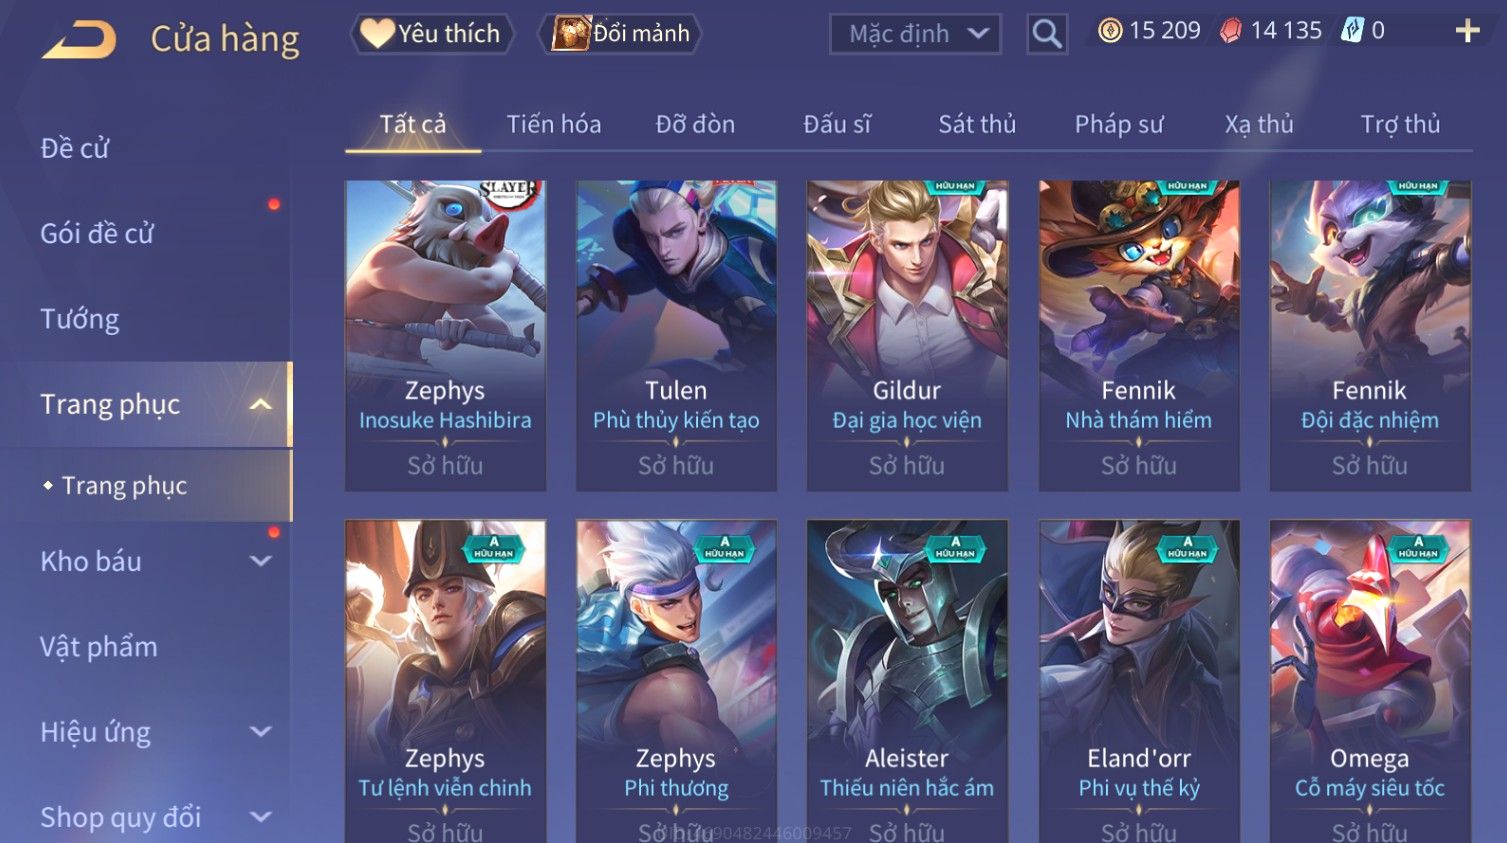This screenshot has width=1507, height=843.
Task: Select Tulen Phù thủy kiến tạo skin
Action: (676, 336)
